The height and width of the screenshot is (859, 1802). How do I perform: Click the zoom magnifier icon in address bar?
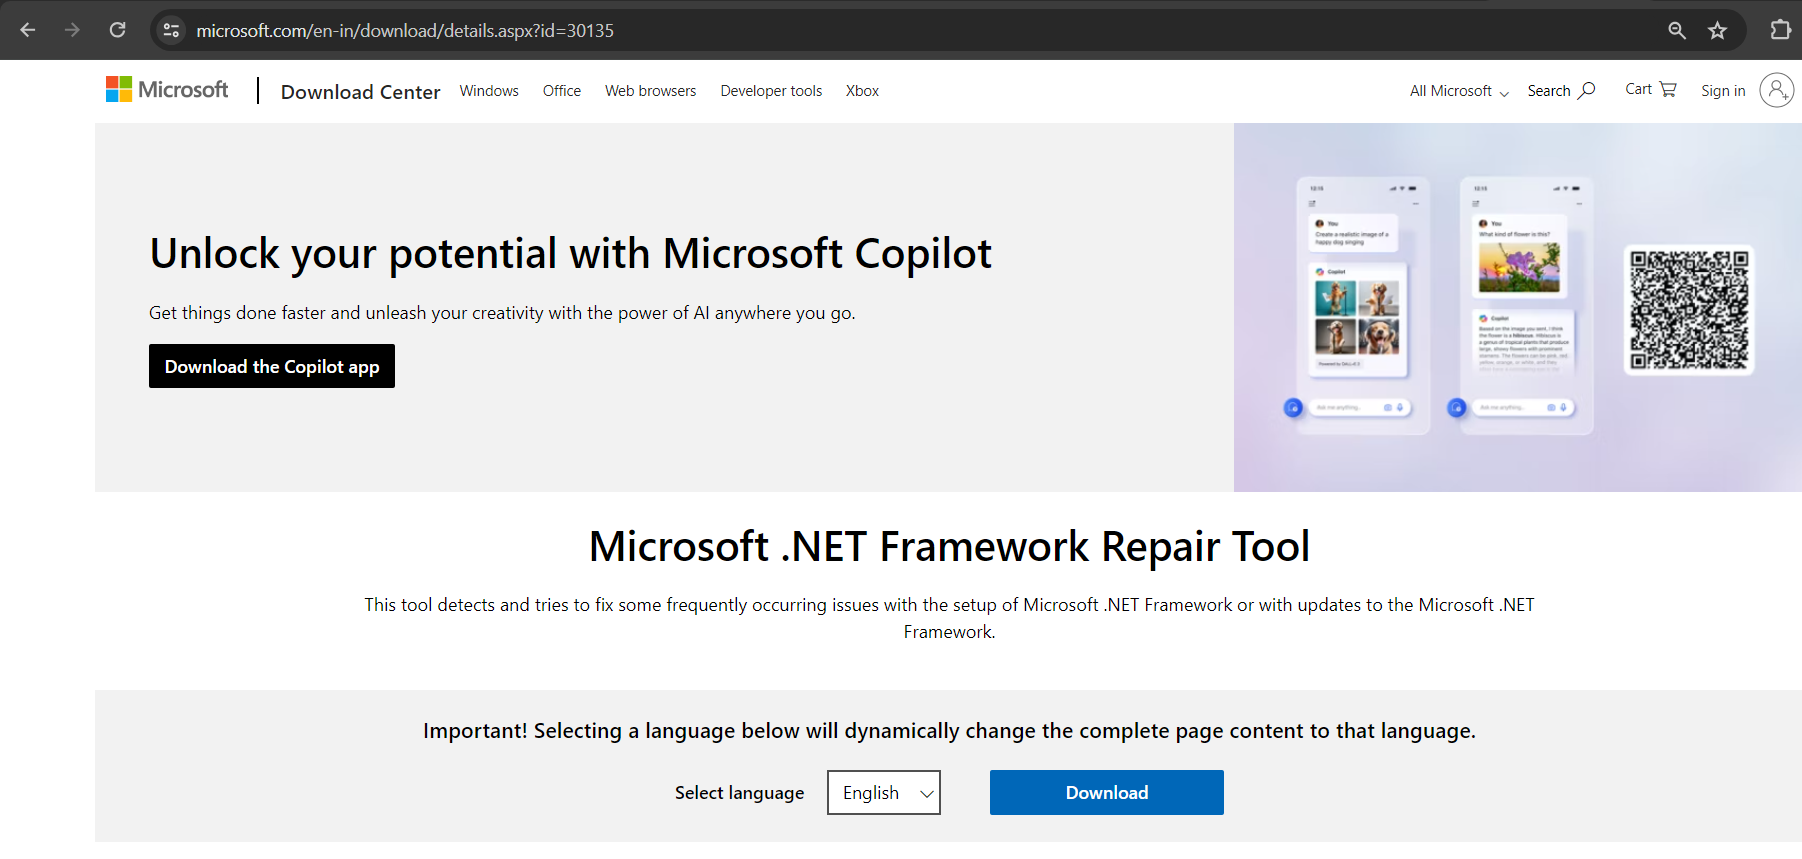coord(1677,30)
